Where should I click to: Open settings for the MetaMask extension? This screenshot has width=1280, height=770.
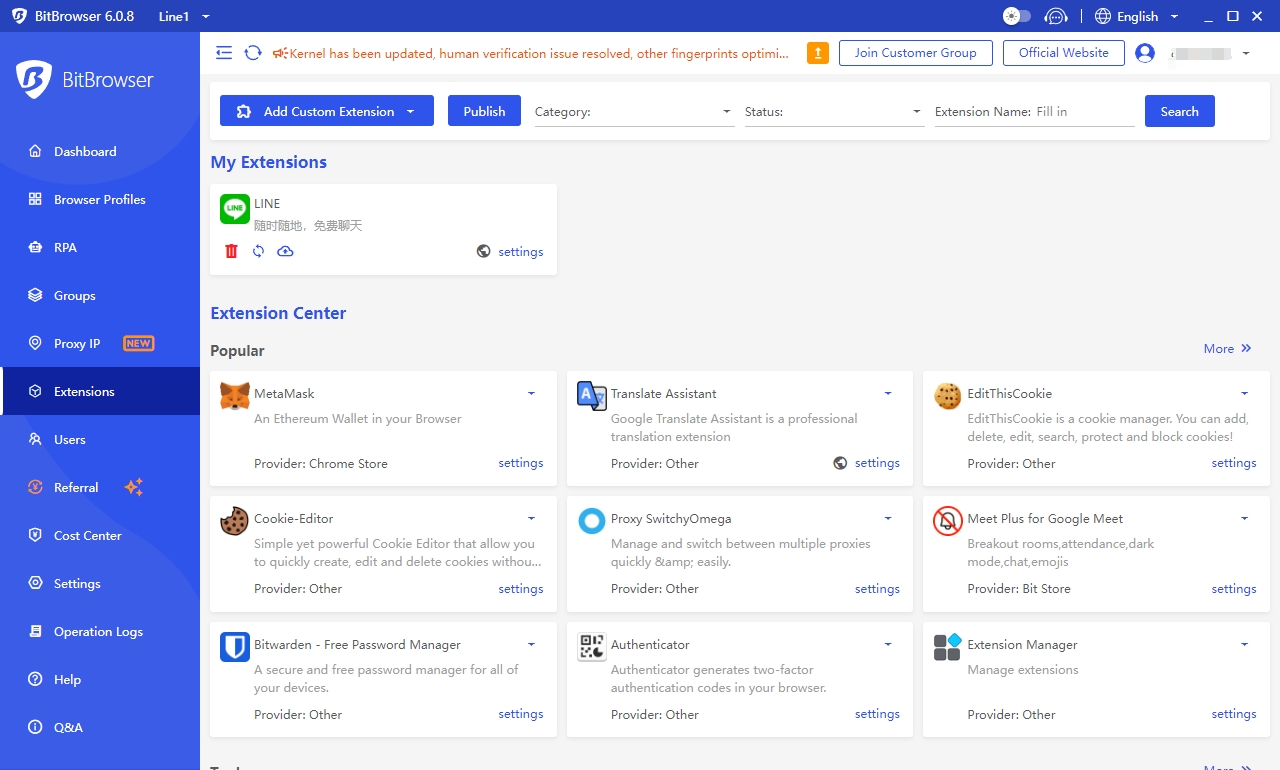521,463
